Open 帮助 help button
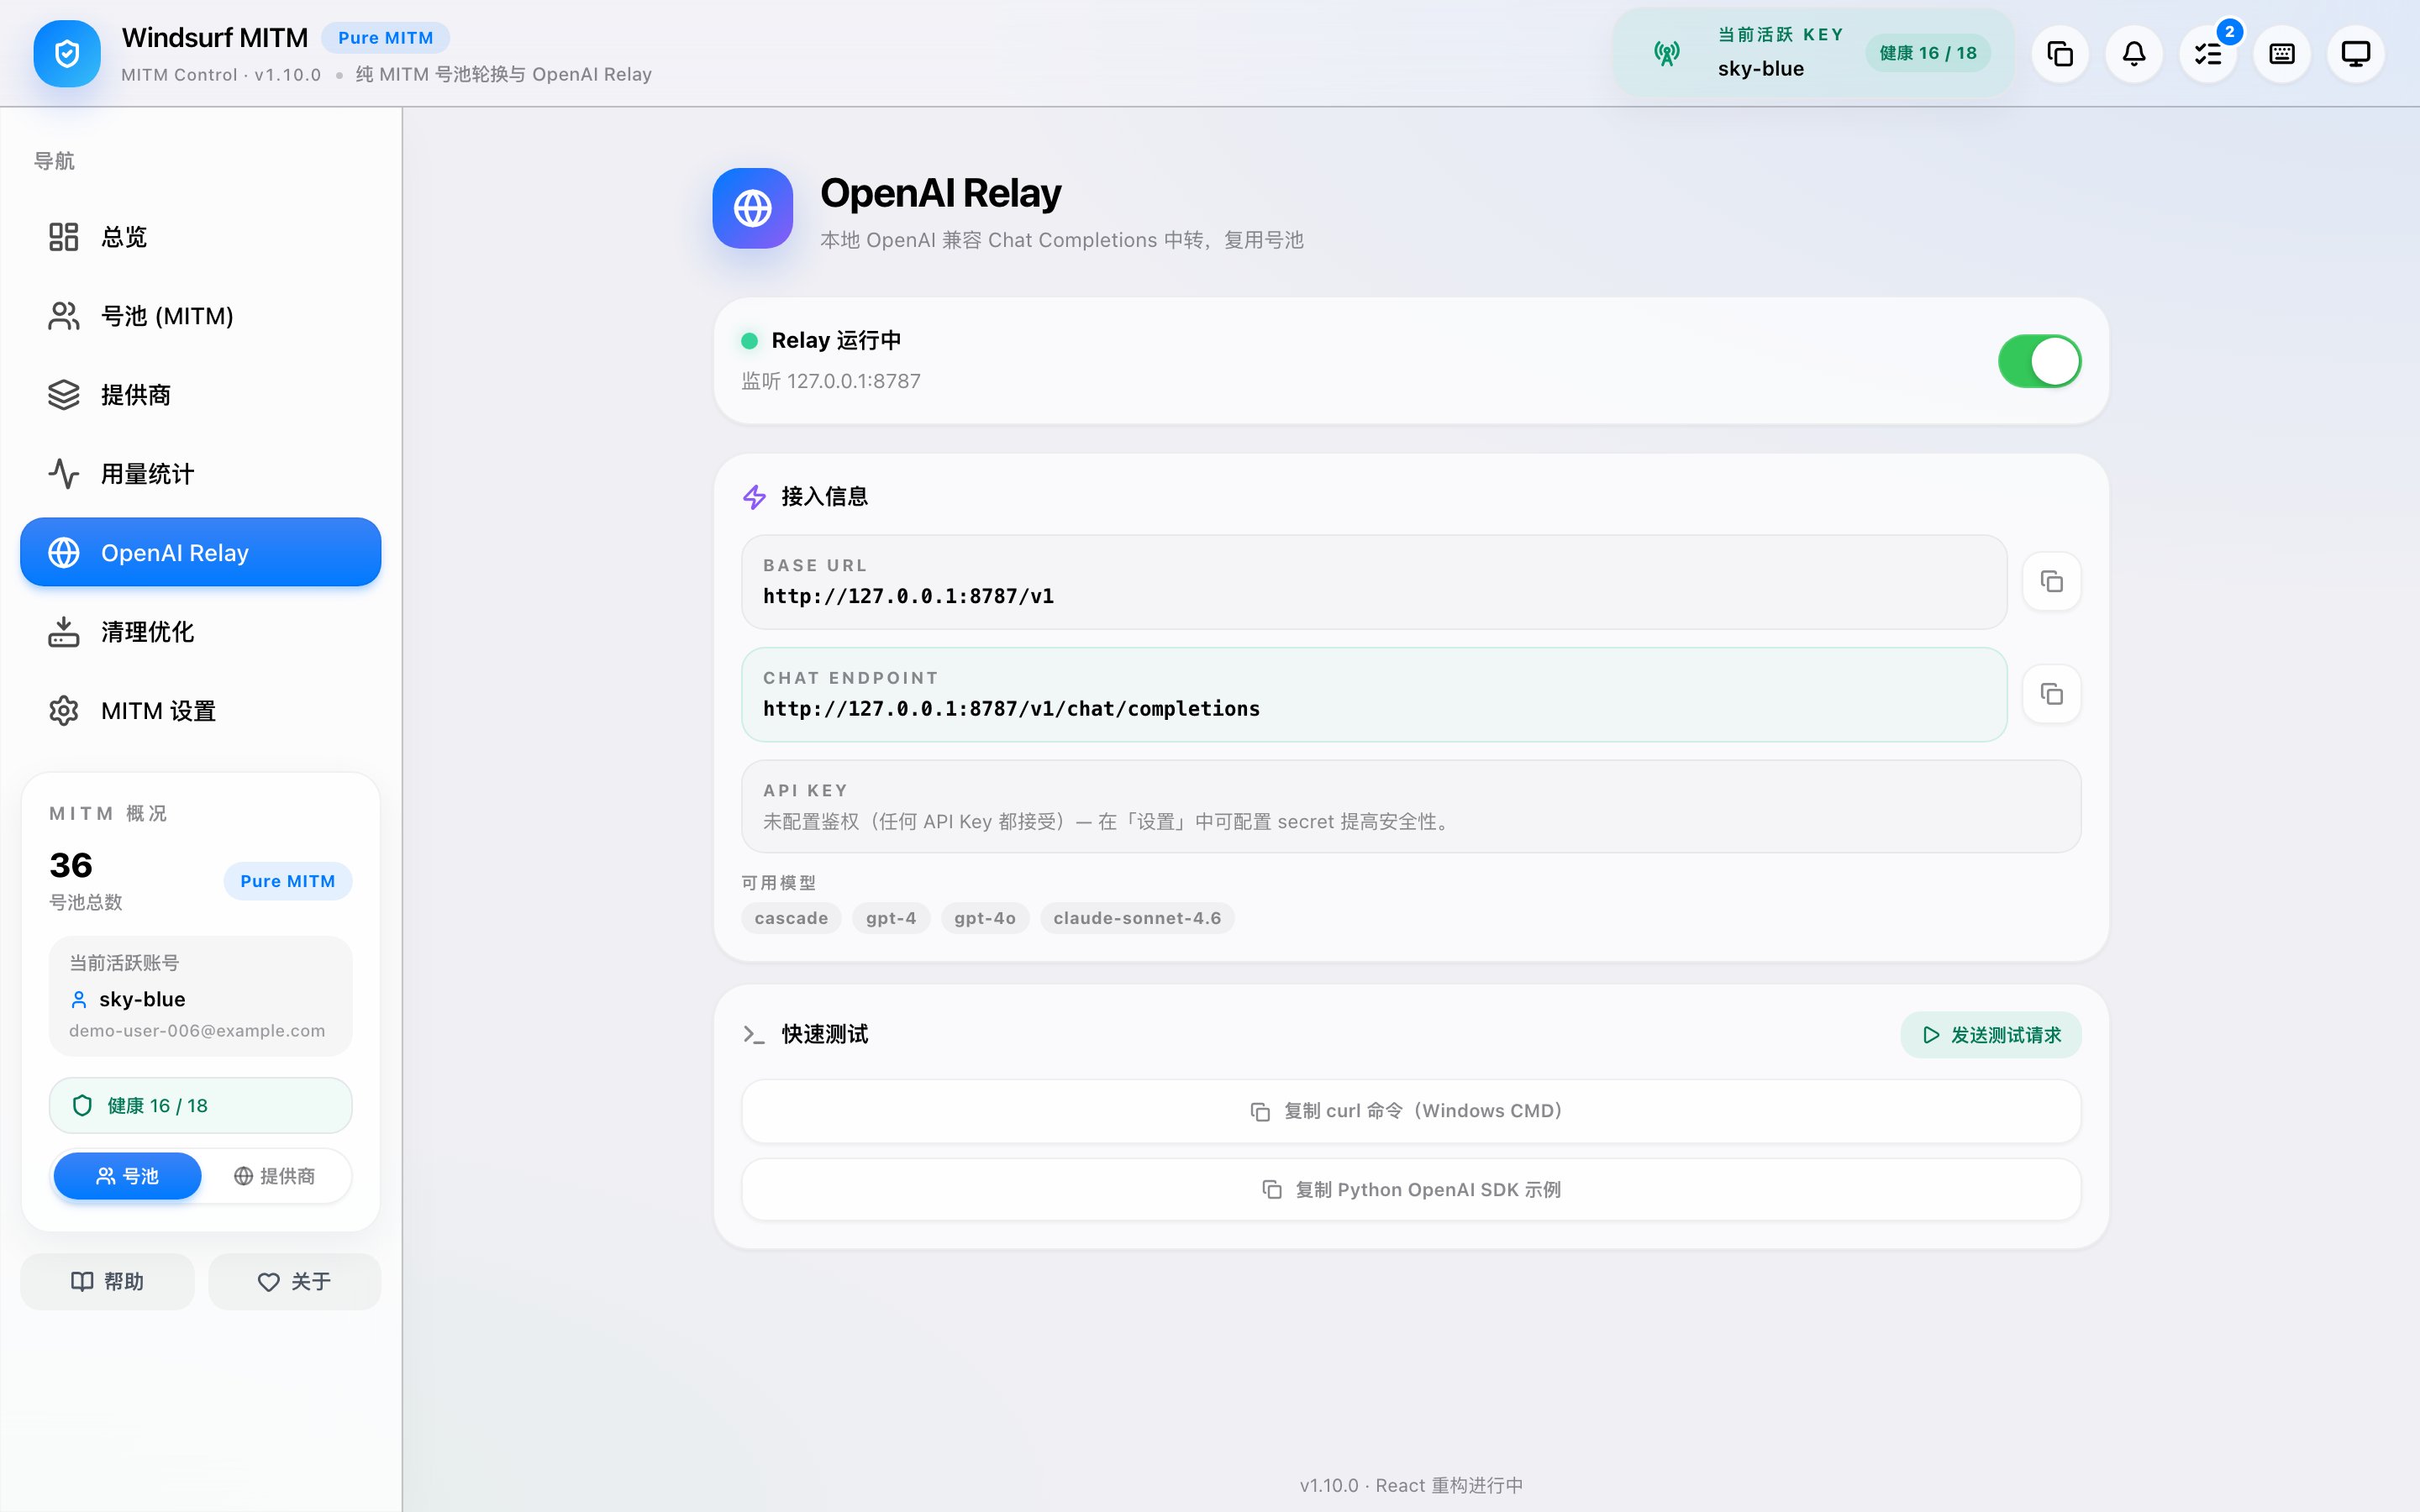The image size is (2420, 1512). tap(107, 1282)
